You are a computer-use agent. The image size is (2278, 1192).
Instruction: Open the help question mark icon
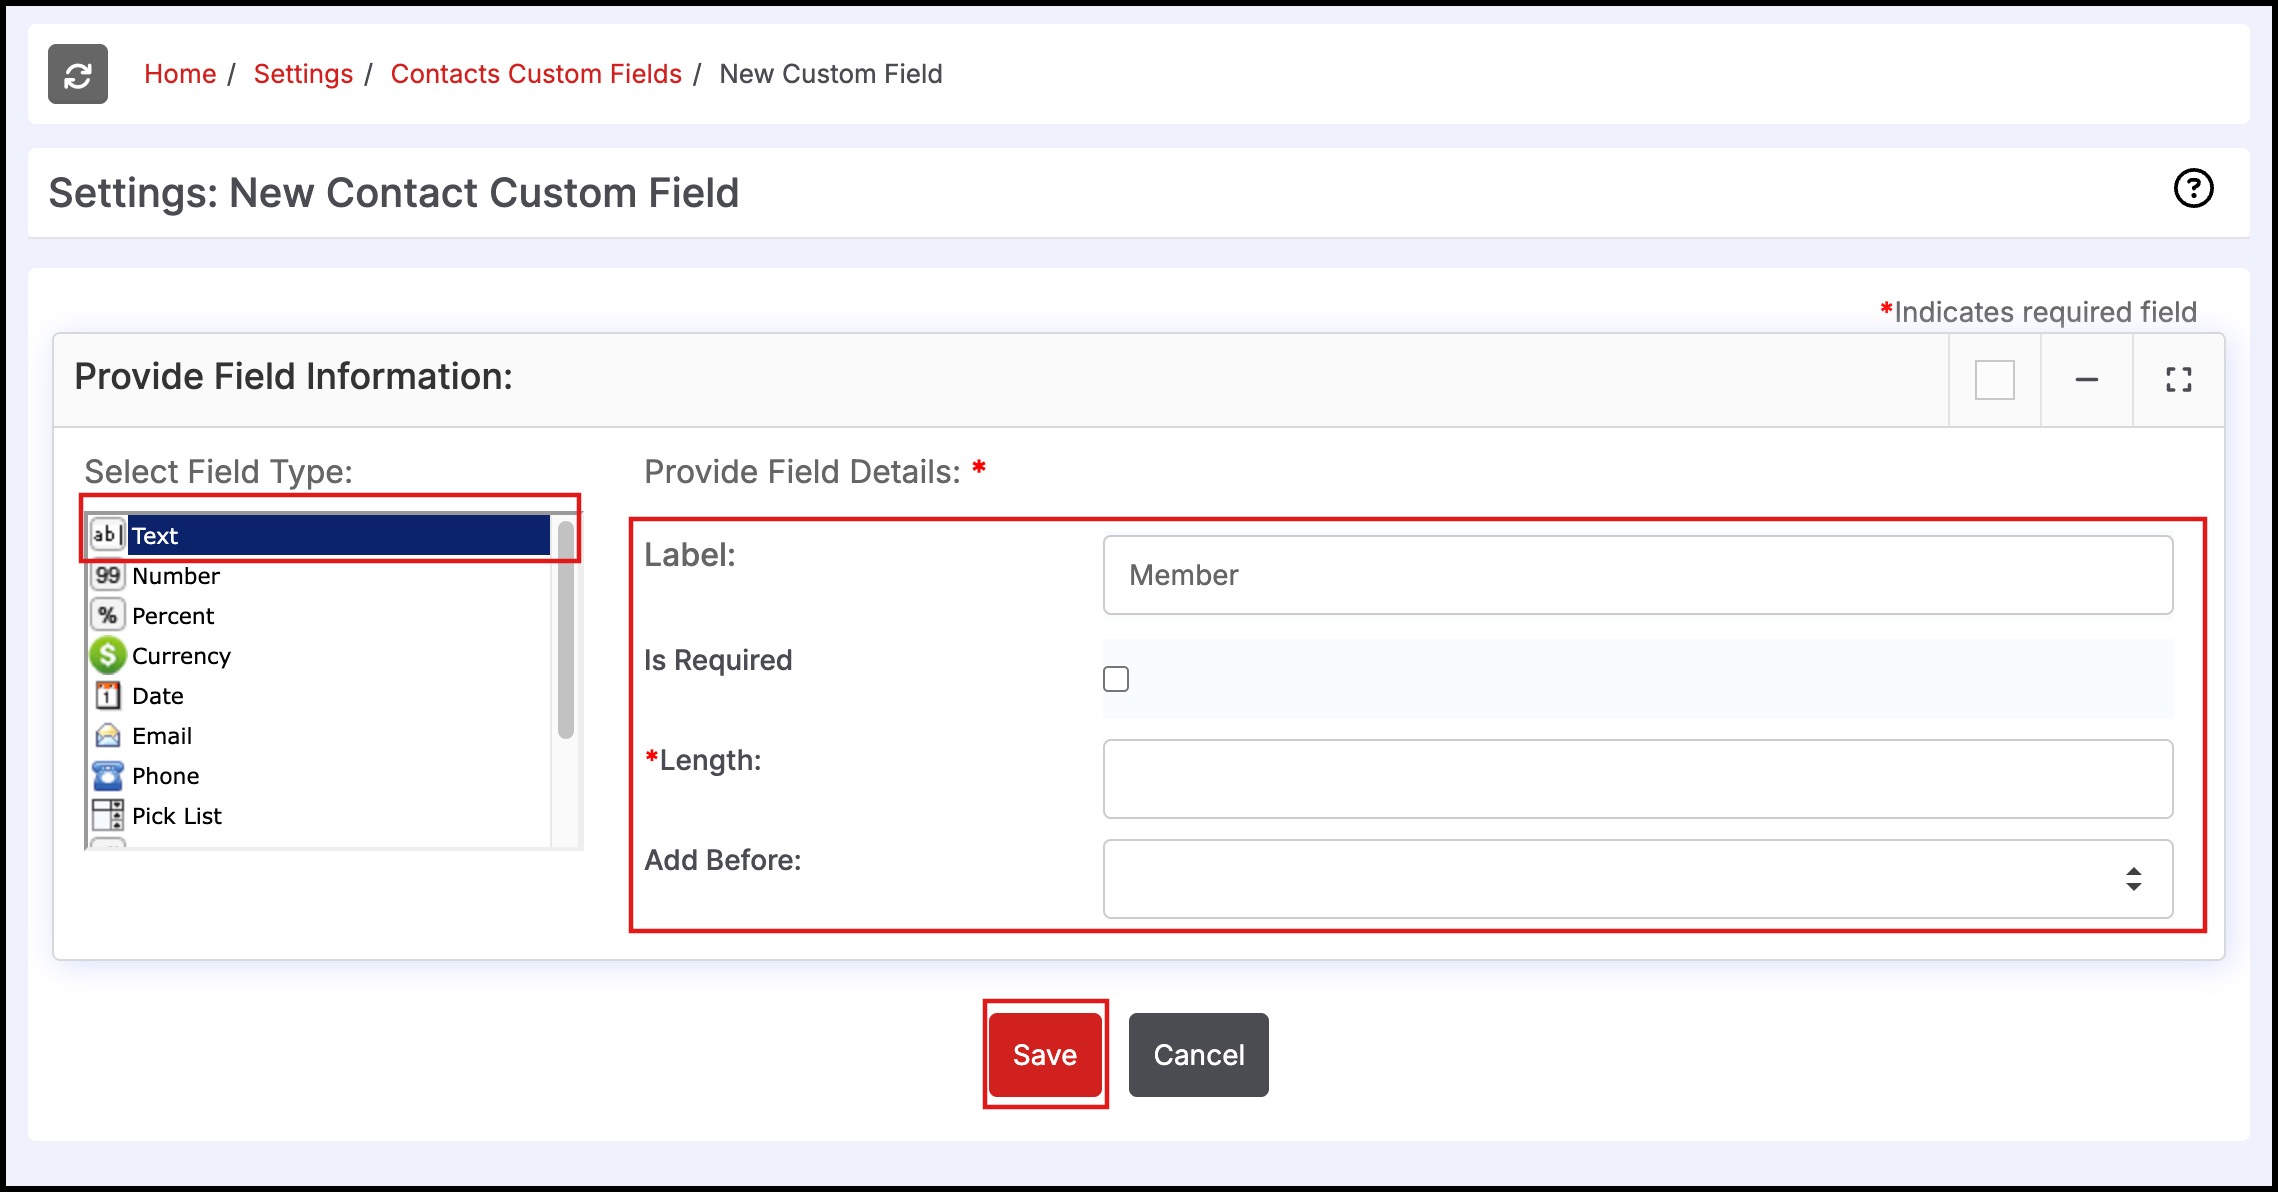(x=2193, y=188)
